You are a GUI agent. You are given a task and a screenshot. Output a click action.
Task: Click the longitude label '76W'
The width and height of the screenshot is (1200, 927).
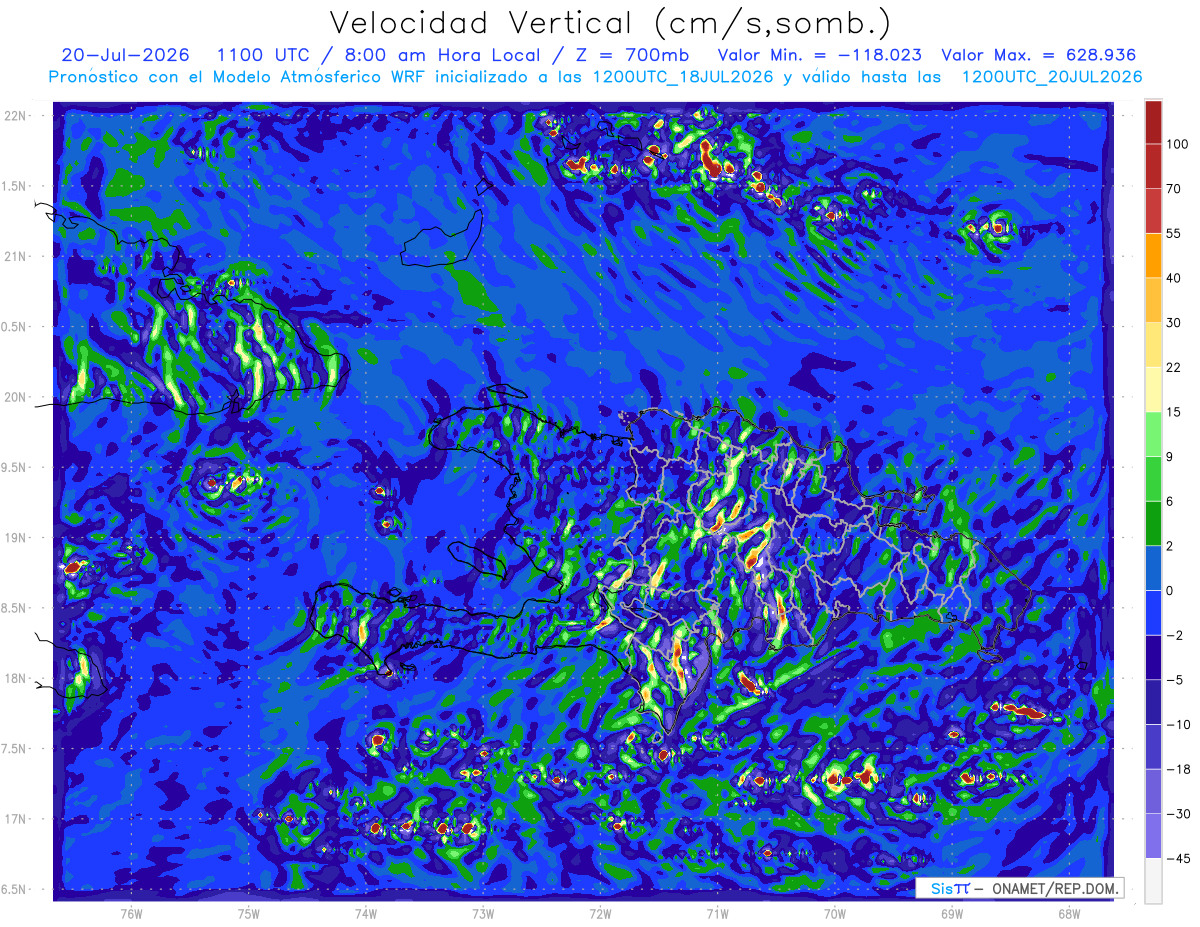[131, 912]
